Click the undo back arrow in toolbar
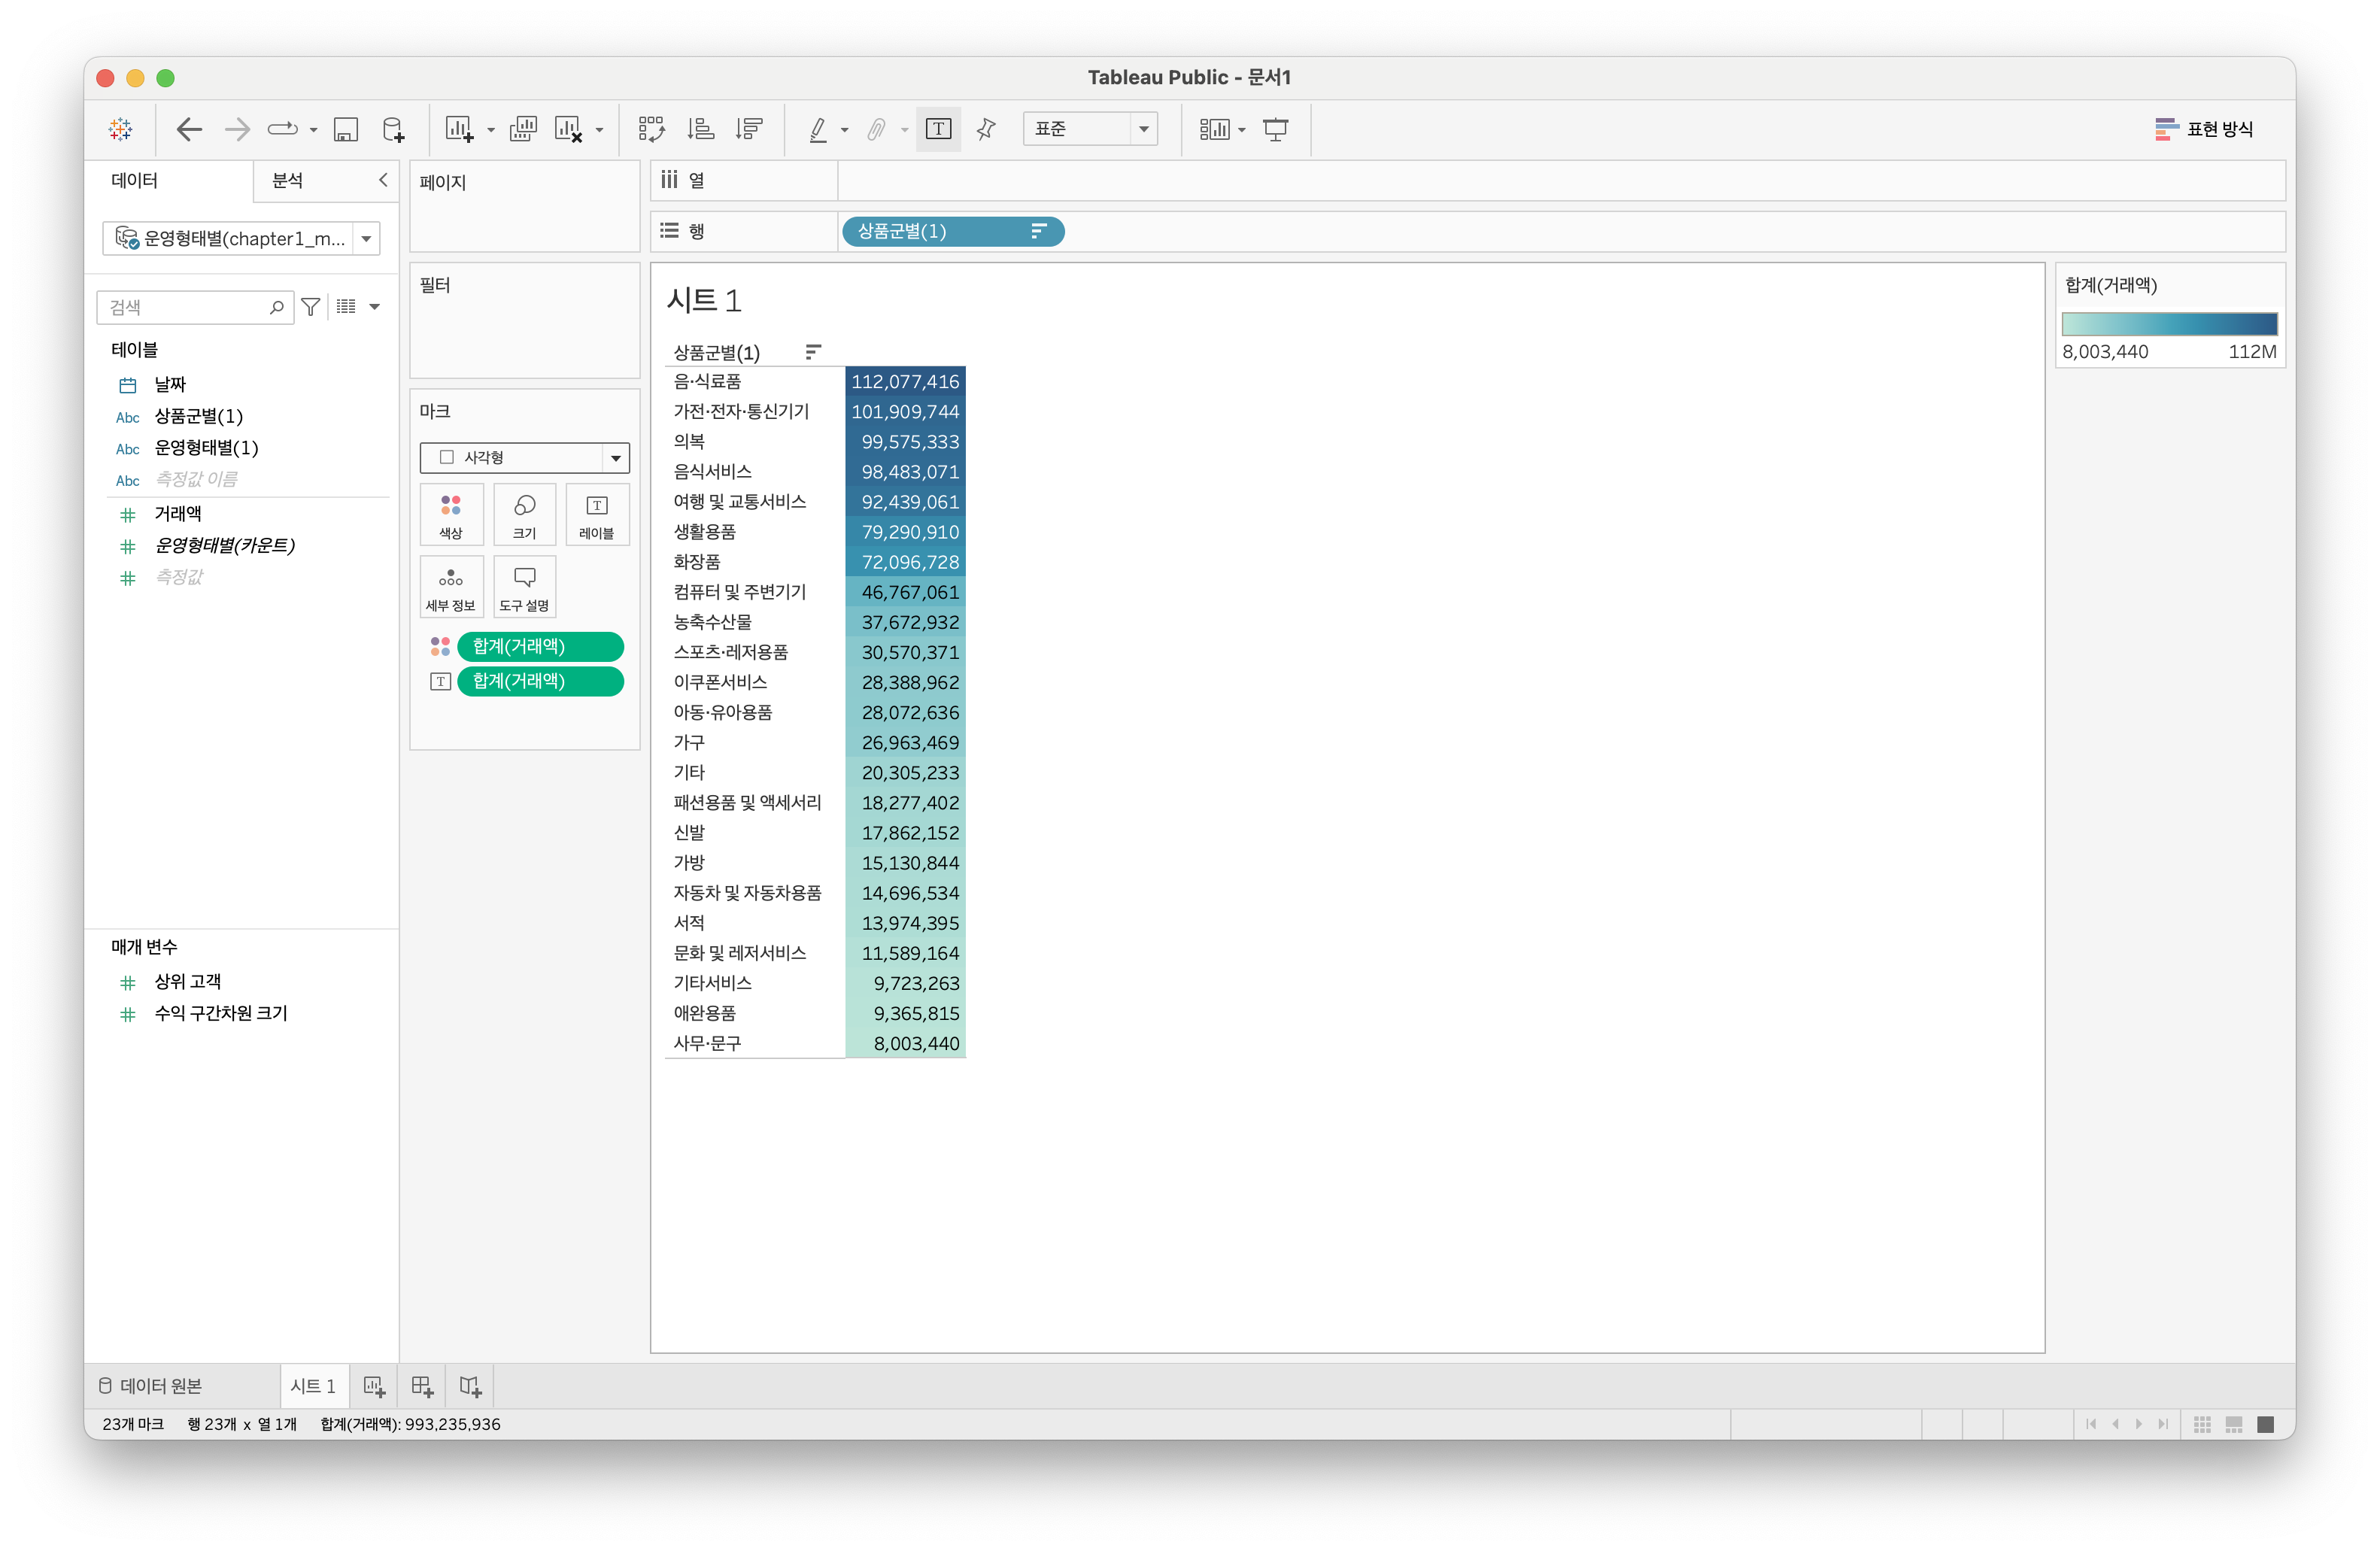2380x1551 pixels. (189, 129)
